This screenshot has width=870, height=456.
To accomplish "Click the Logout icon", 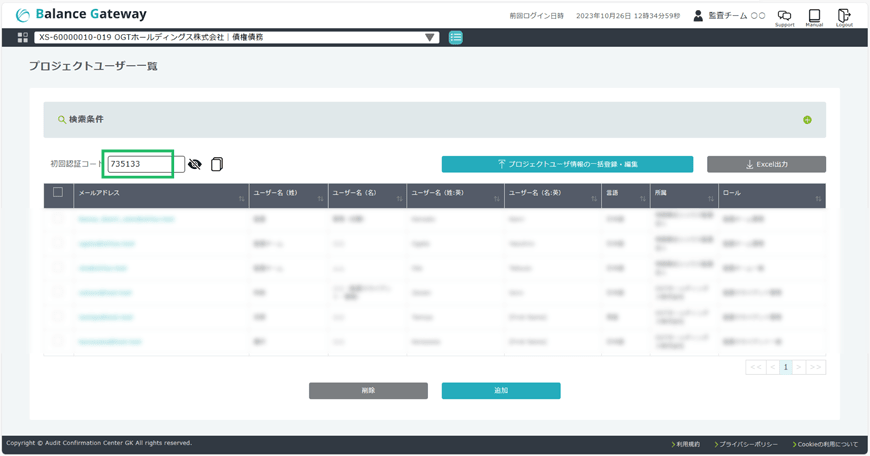I will click(844, 16).
